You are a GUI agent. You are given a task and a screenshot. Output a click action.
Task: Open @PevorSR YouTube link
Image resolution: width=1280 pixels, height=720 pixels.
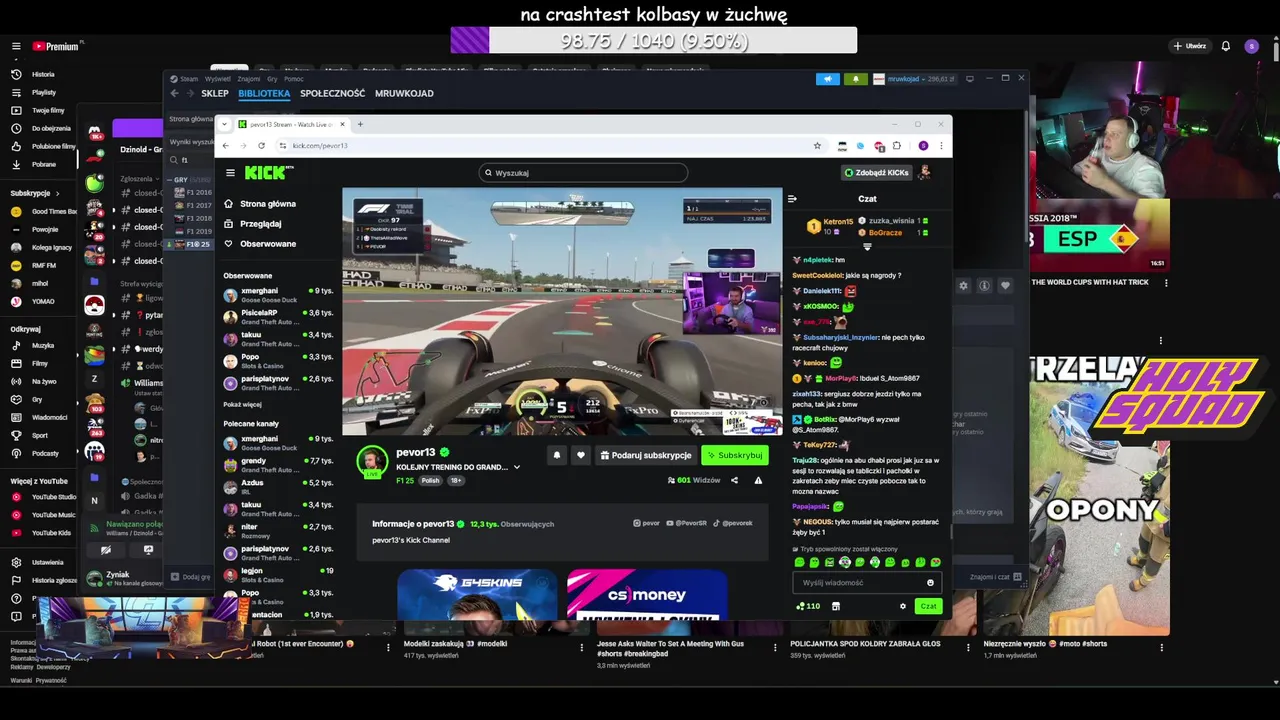click(687, 523)
